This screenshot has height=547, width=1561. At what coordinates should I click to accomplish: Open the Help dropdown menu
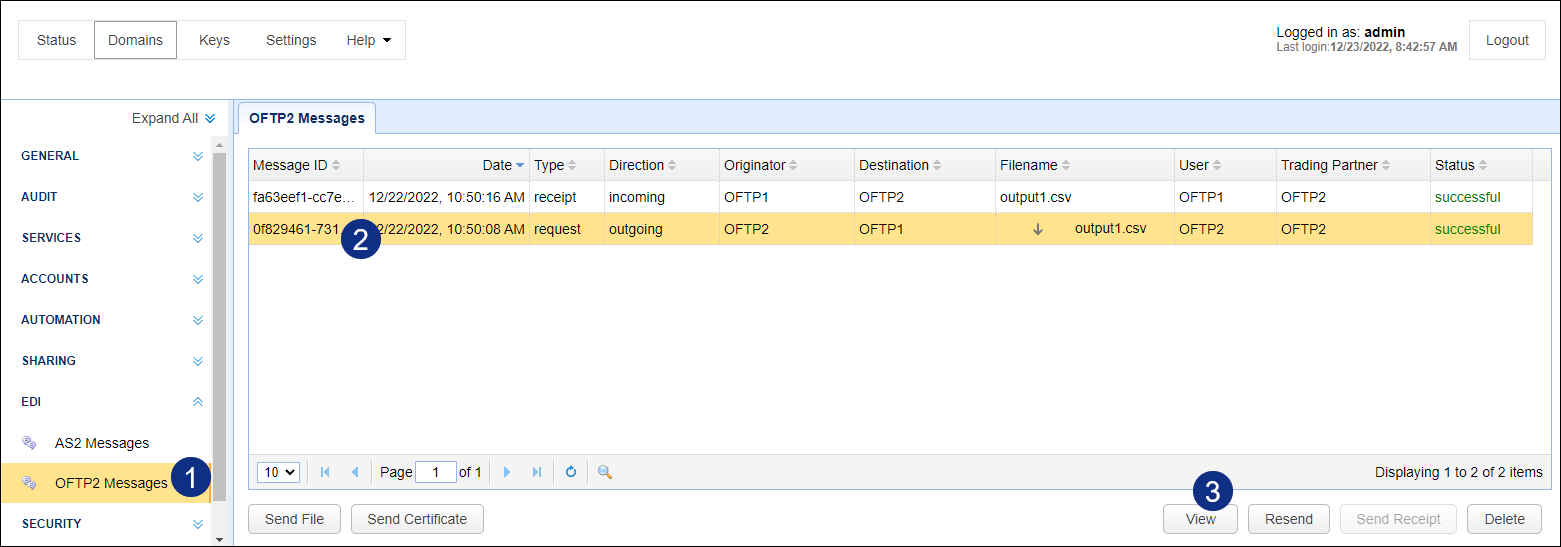click(368, 40)
